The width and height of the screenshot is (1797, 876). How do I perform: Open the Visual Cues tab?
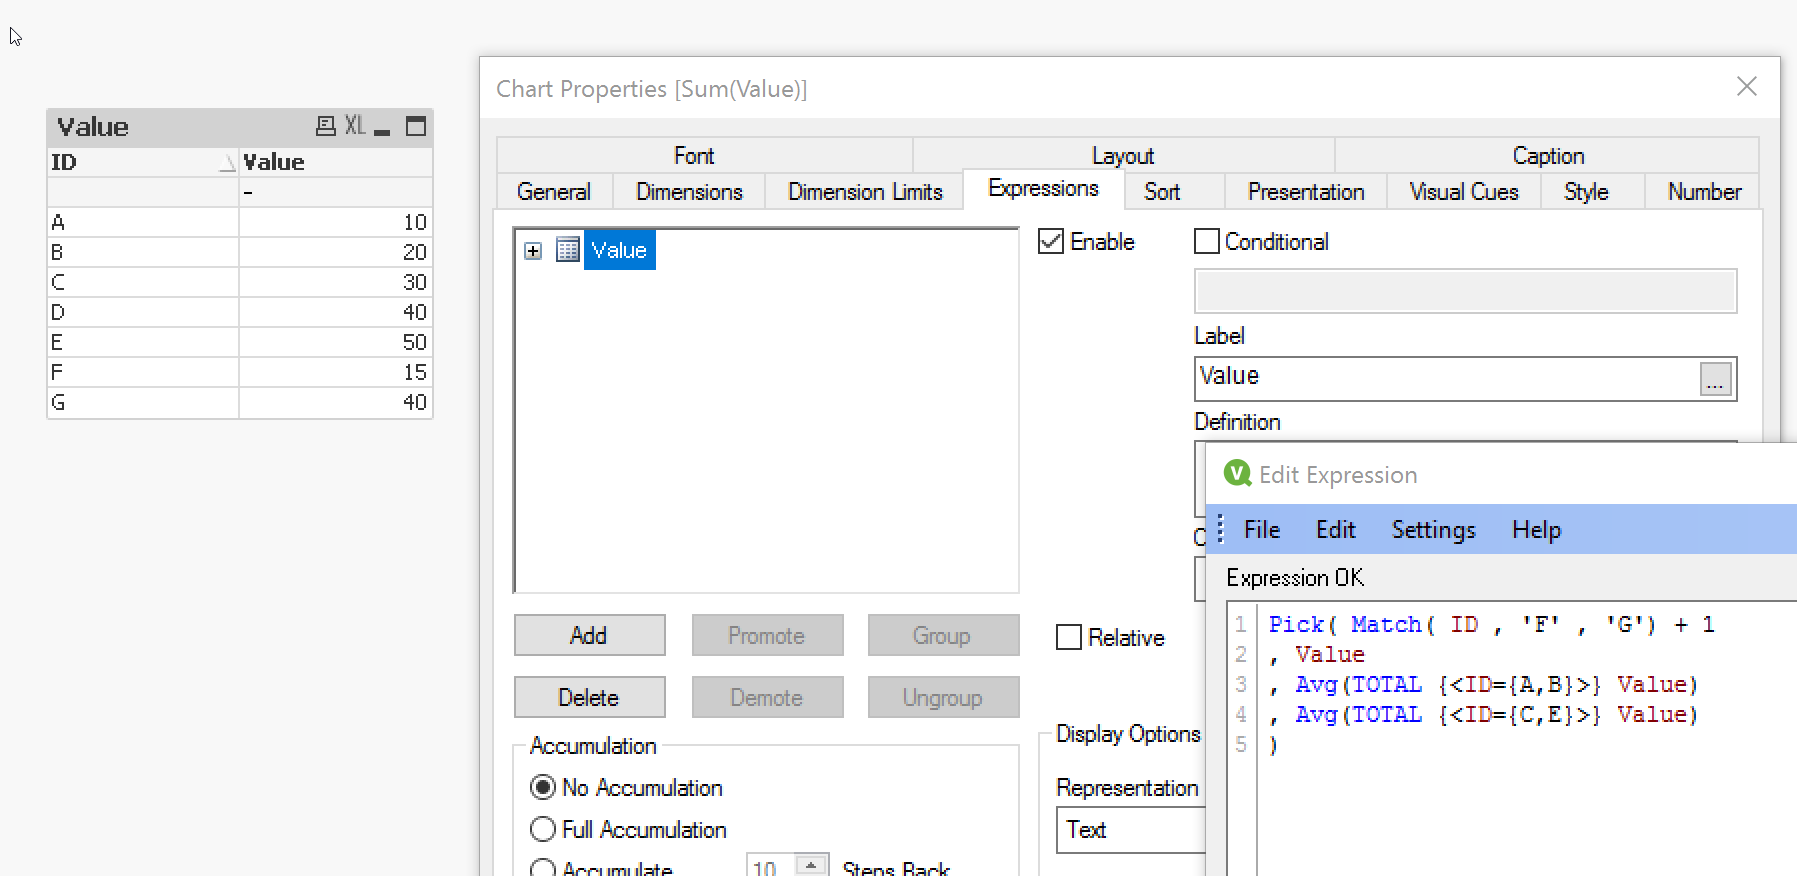coord(1464,192)
